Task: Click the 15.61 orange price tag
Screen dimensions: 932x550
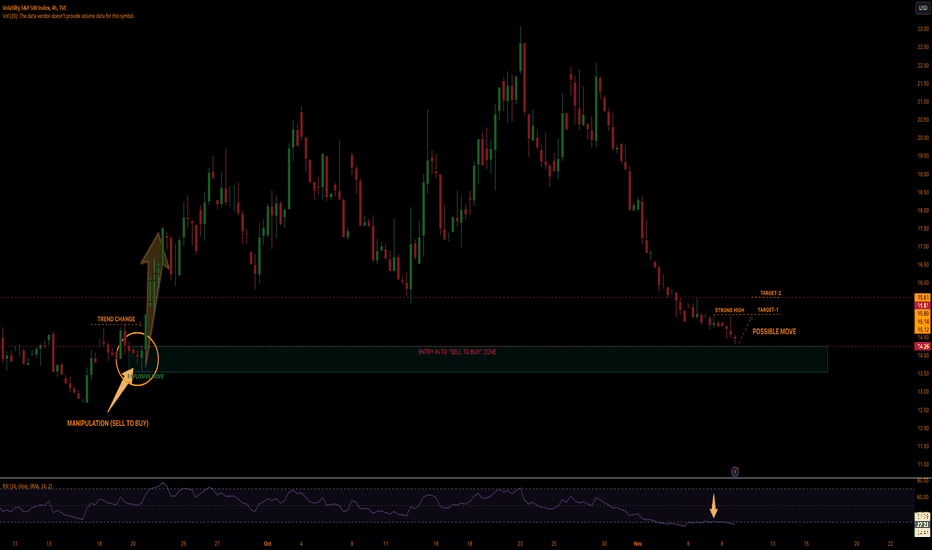Action: tap(922, 297)
